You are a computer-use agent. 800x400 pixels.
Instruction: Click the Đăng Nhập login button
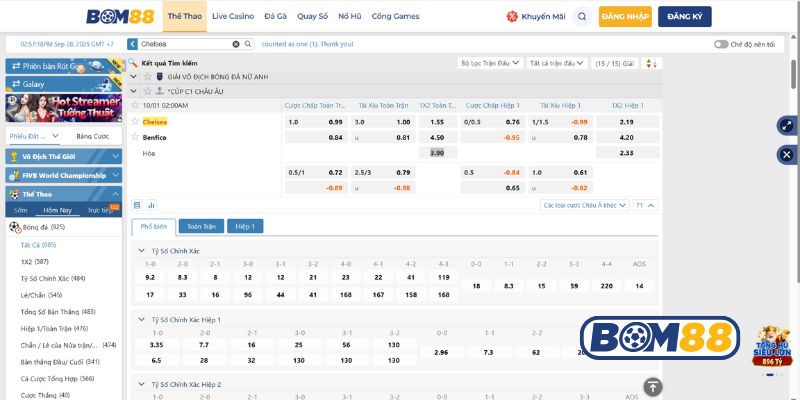tap(625, 16)
